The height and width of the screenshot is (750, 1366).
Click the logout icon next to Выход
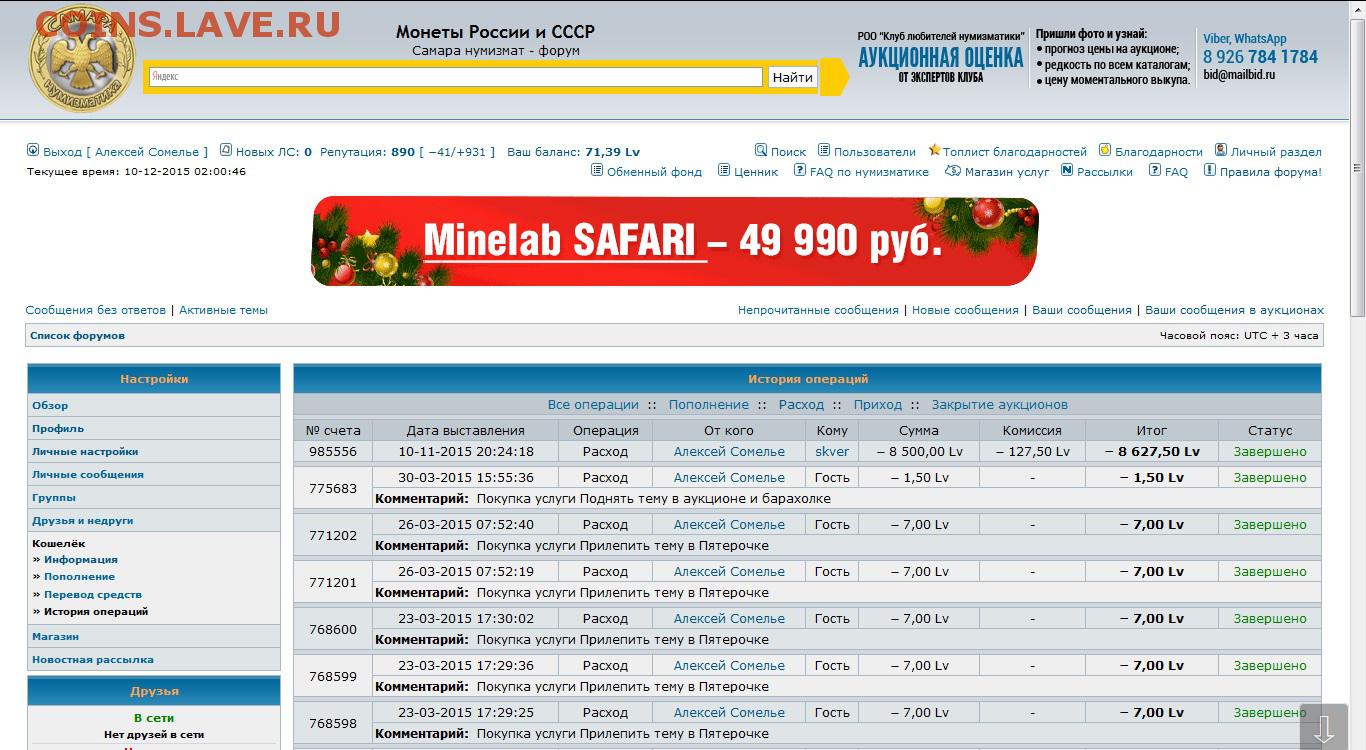pyautogui.click(x=32, y=150)
